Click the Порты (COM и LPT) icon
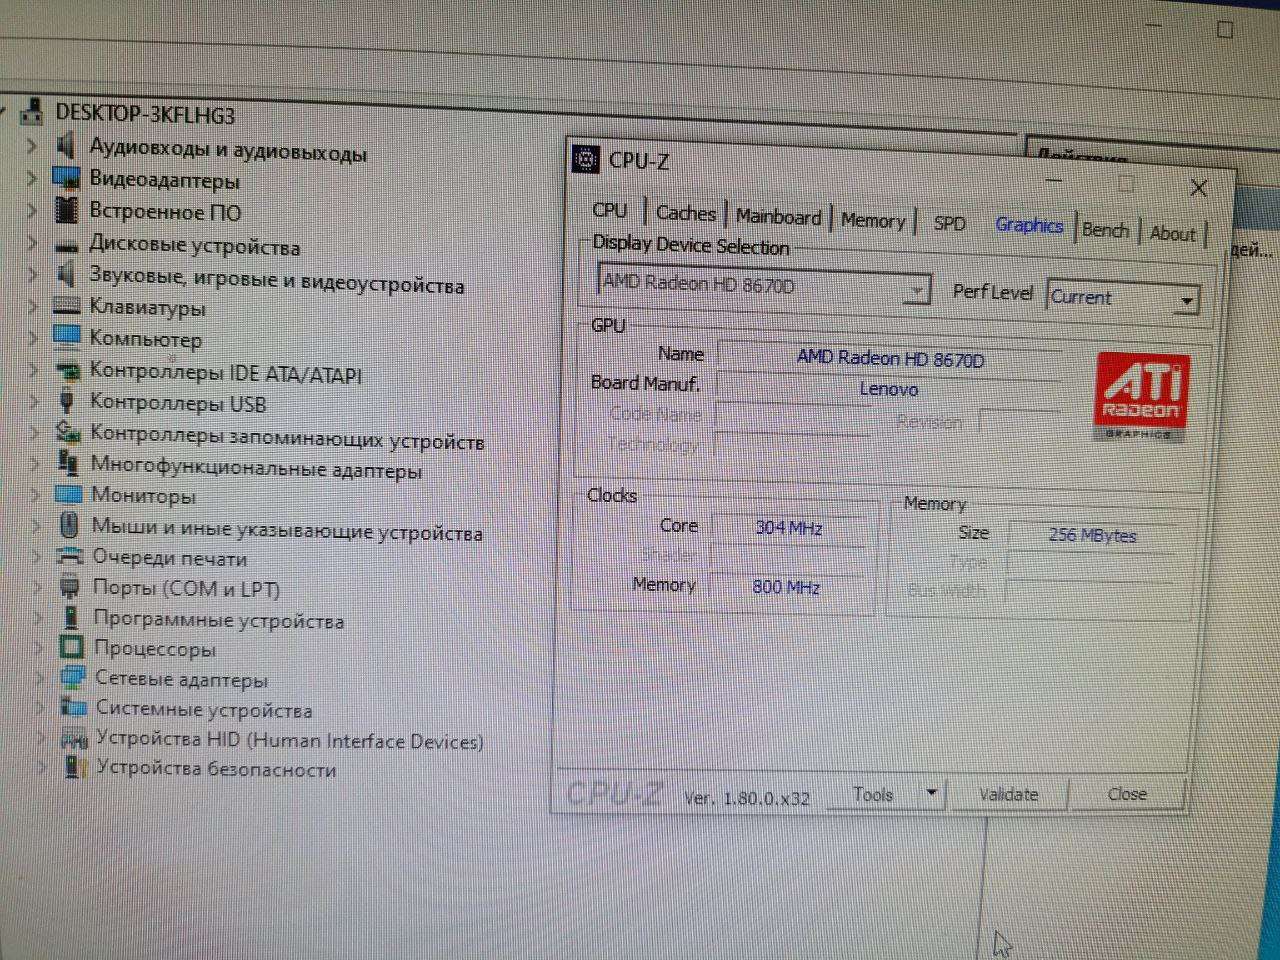The height and width of the screenshot is (960, 1280). (x=70, y=587)
